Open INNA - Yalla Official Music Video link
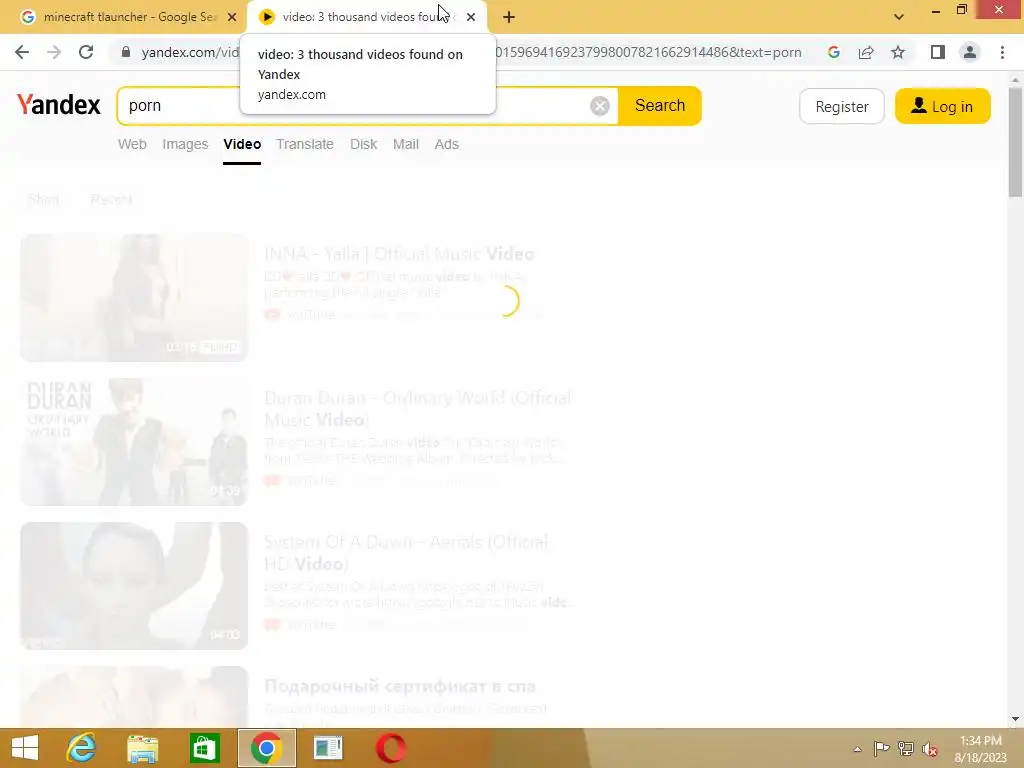 pos(400,253)
